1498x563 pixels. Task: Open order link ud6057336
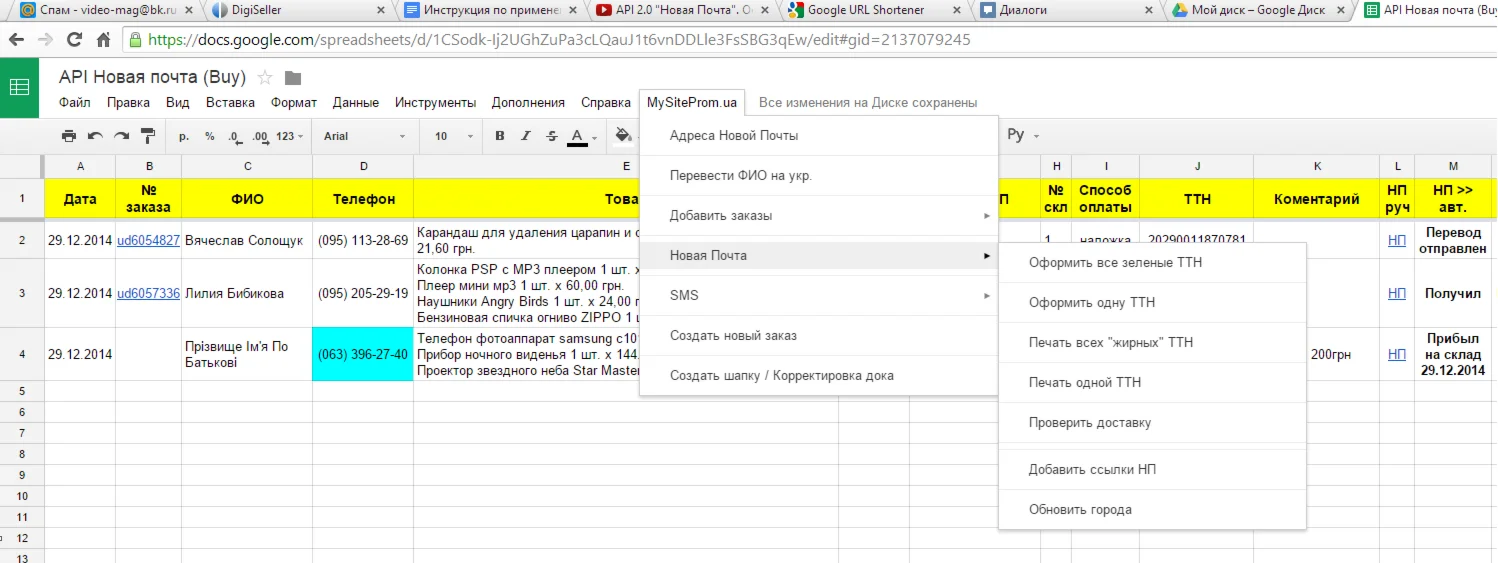[x=148, y=294]
